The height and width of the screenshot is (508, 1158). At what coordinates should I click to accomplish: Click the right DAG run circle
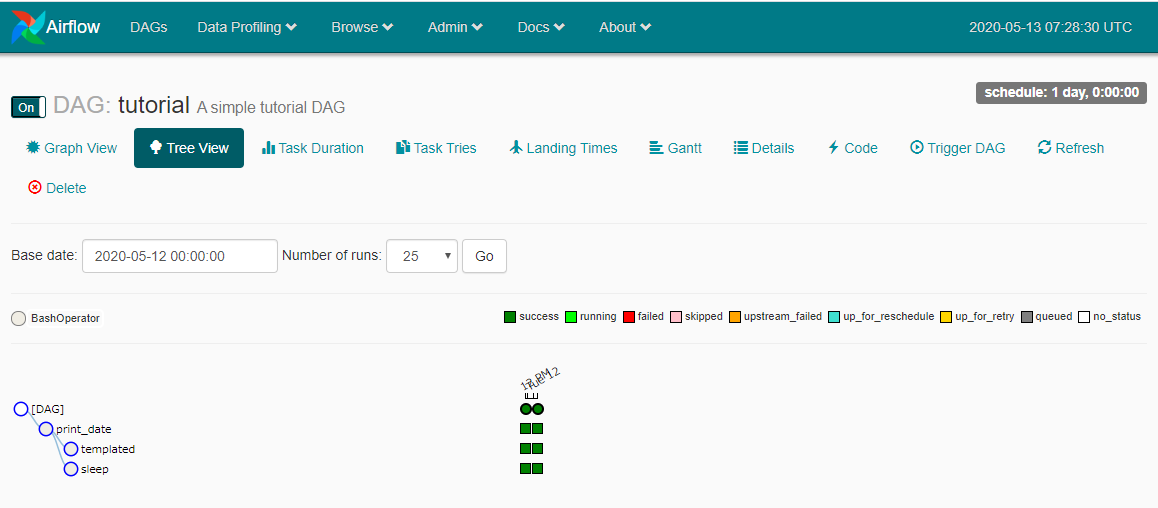click(x=538, y=409)
